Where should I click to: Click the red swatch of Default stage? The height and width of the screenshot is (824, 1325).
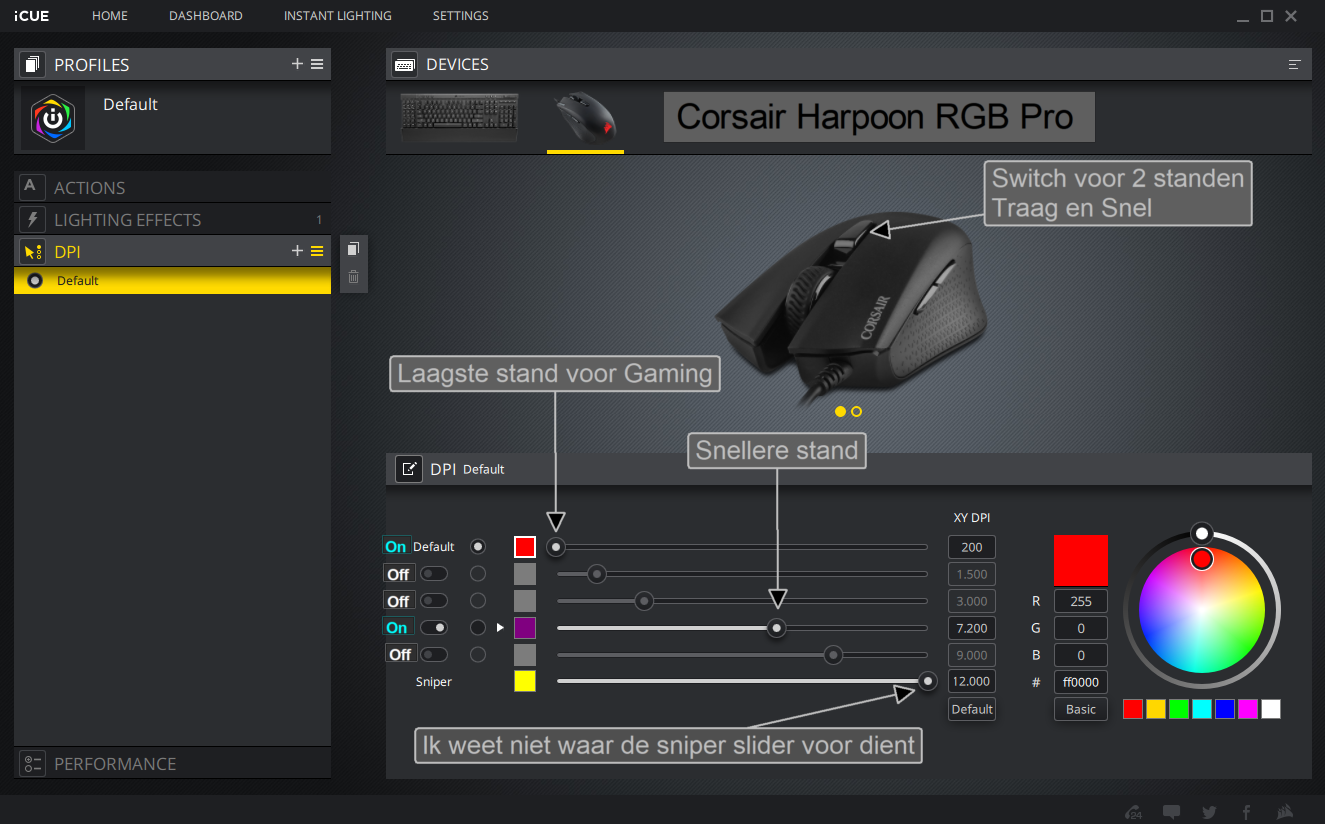525,547
